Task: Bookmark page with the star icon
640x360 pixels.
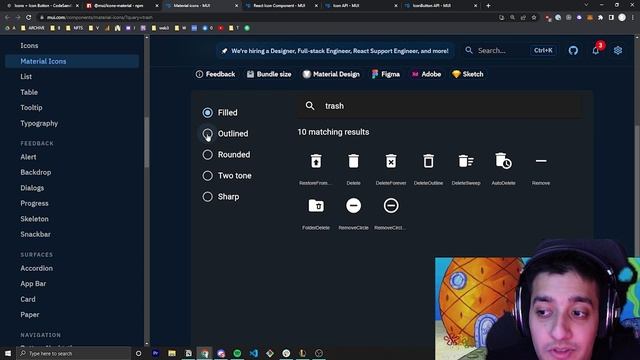Action: pyautogui.click(x=534, y=18)
